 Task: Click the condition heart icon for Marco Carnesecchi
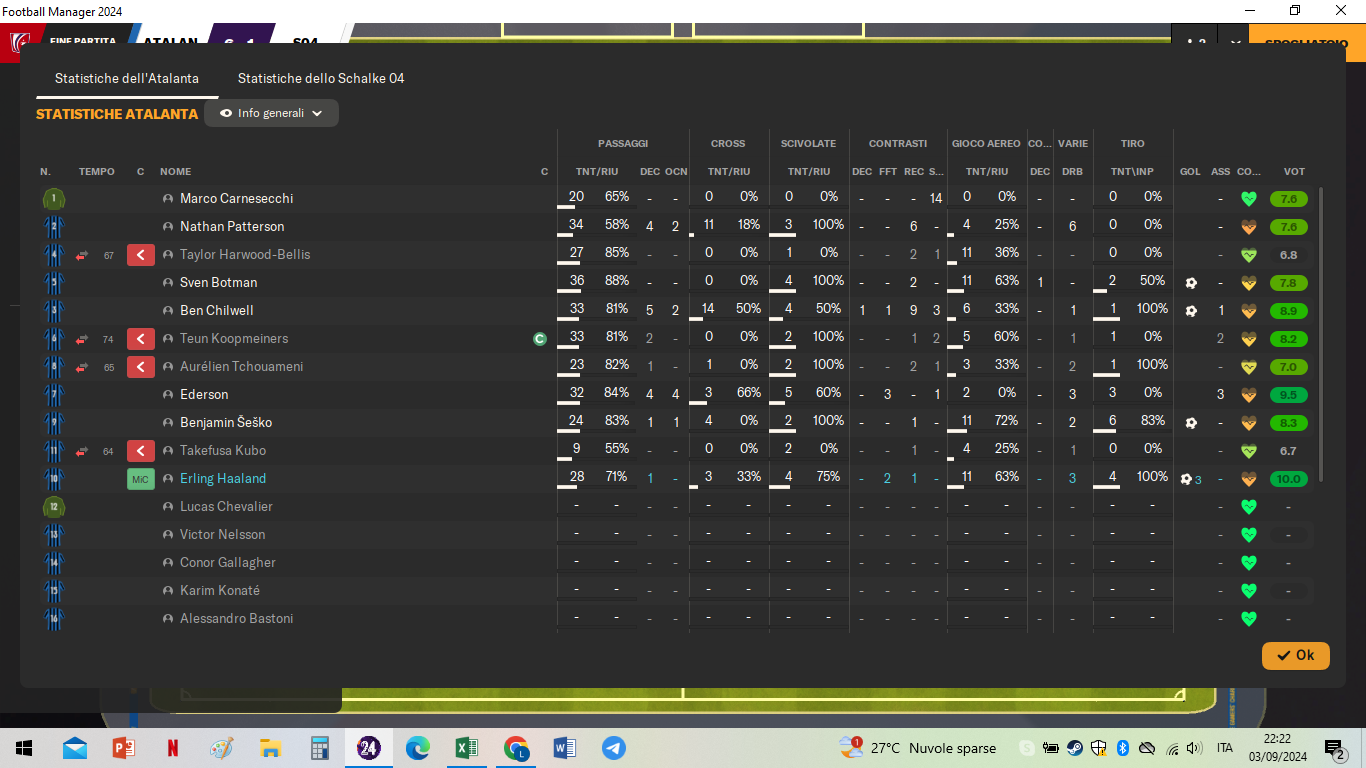point(1248,199)
